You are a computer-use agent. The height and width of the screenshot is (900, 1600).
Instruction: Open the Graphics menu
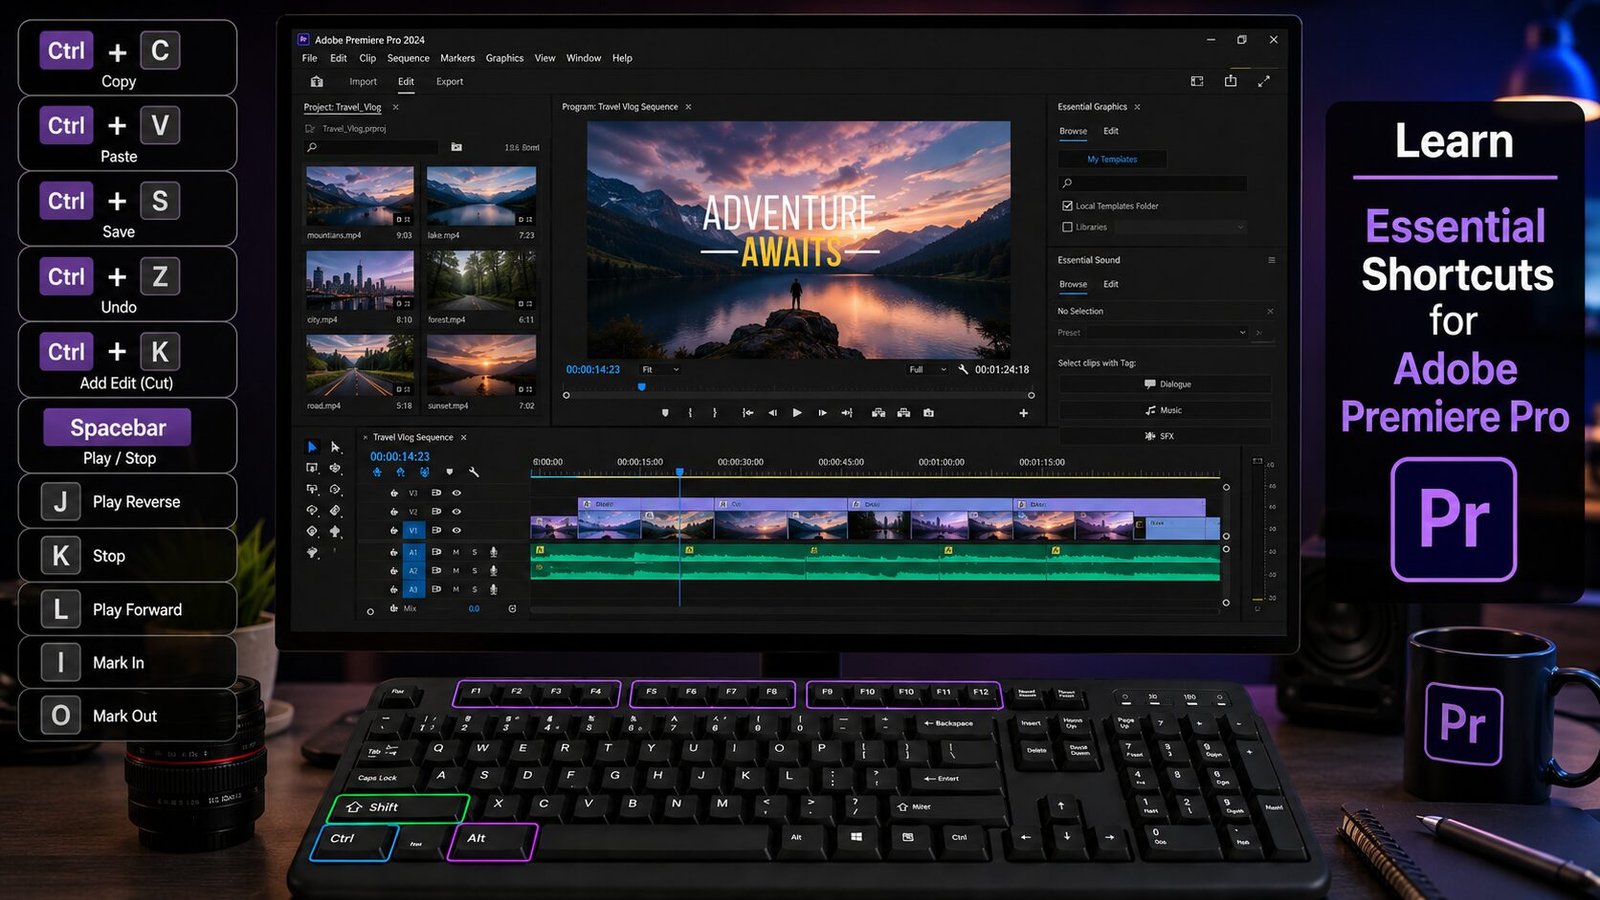(505, 58)
